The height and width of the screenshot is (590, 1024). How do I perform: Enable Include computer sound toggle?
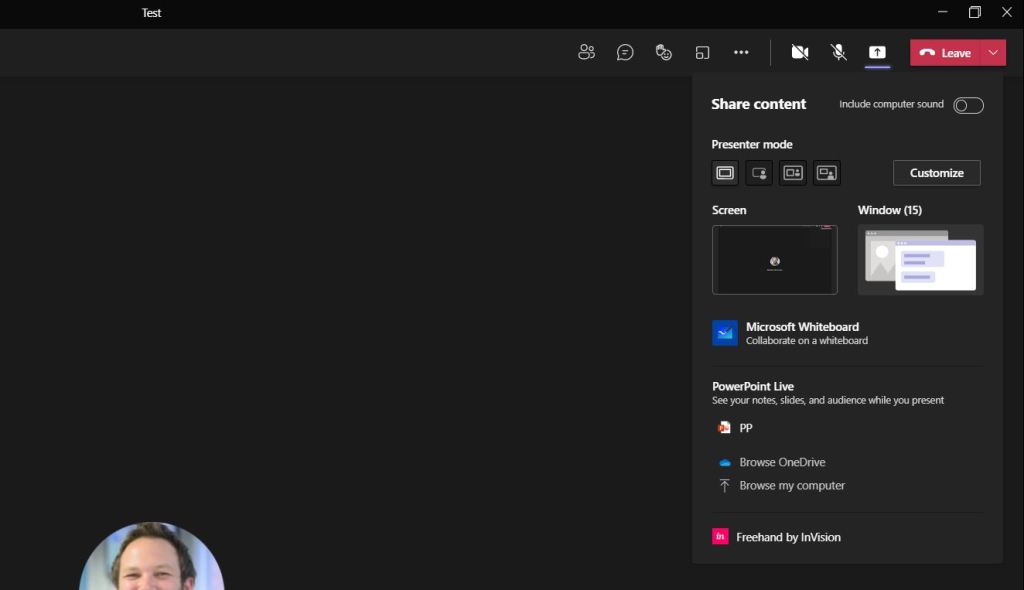point(968,105)
